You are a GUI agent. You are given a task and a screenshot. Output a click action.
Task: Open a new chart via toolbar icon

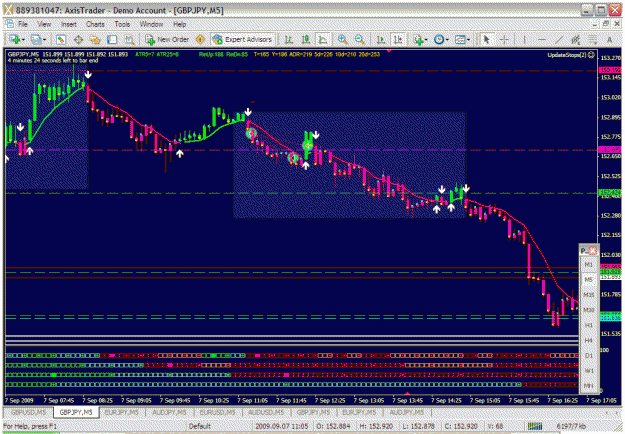point(15,39)
